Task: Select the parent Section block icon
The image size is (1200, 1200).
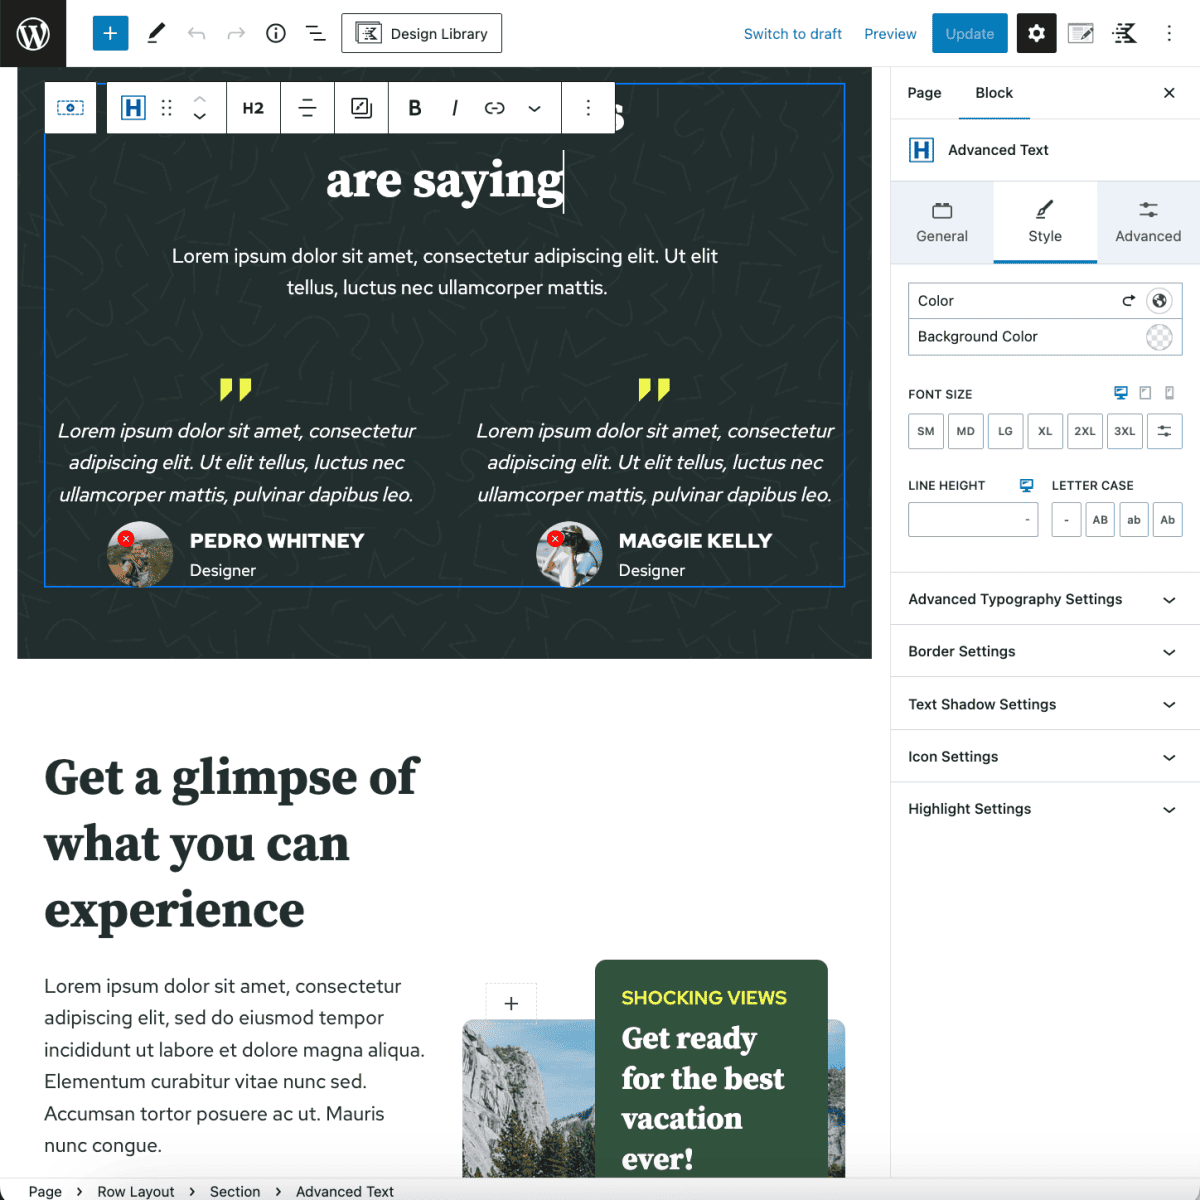Action: 70,107
